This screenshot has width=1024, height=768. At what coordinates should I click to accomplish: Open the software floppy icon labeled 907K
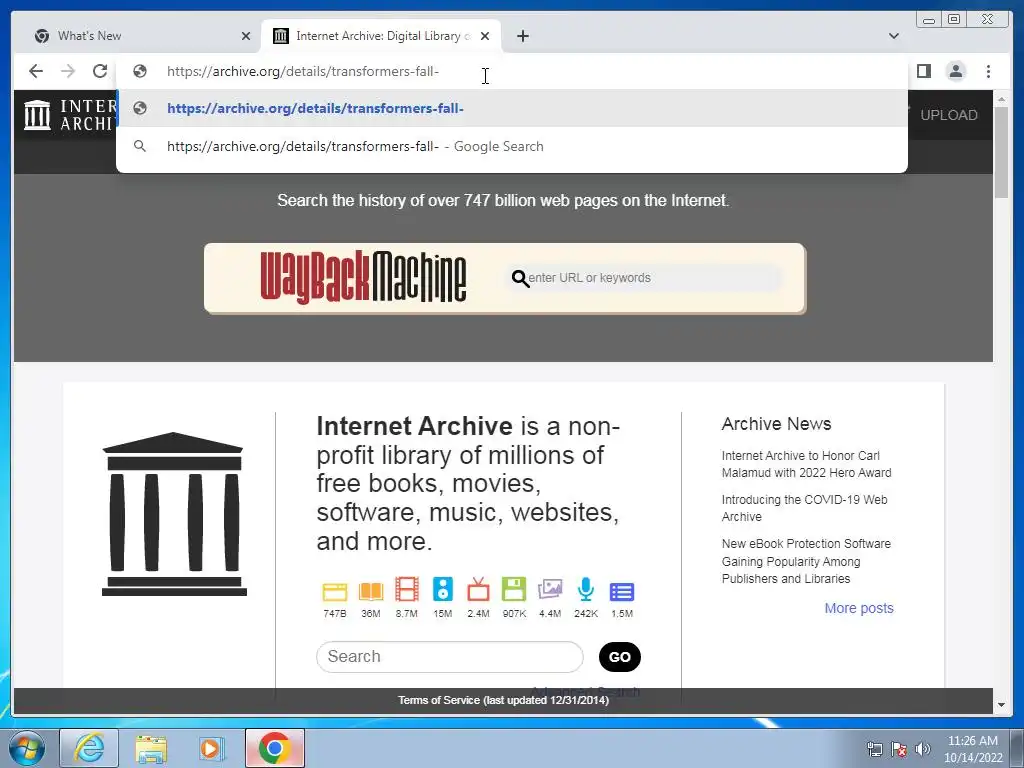(514, 589)
